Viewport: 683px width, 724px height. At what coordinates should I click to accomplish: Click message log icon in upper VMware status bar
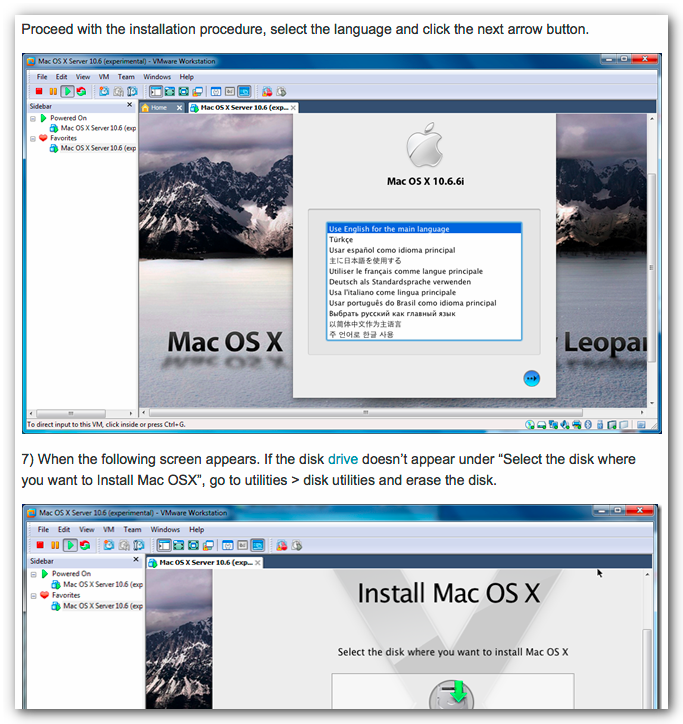(x=641, y=424)
